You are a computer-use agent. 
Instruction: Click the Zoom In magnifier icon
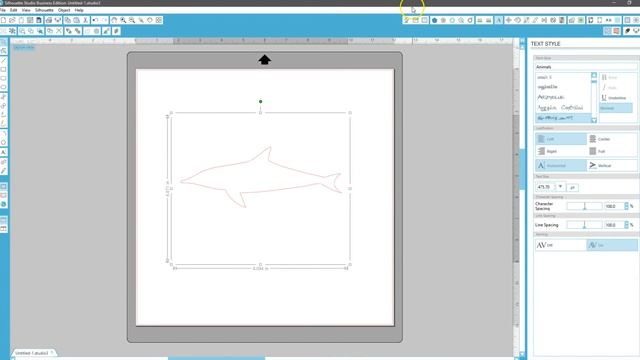123,20
